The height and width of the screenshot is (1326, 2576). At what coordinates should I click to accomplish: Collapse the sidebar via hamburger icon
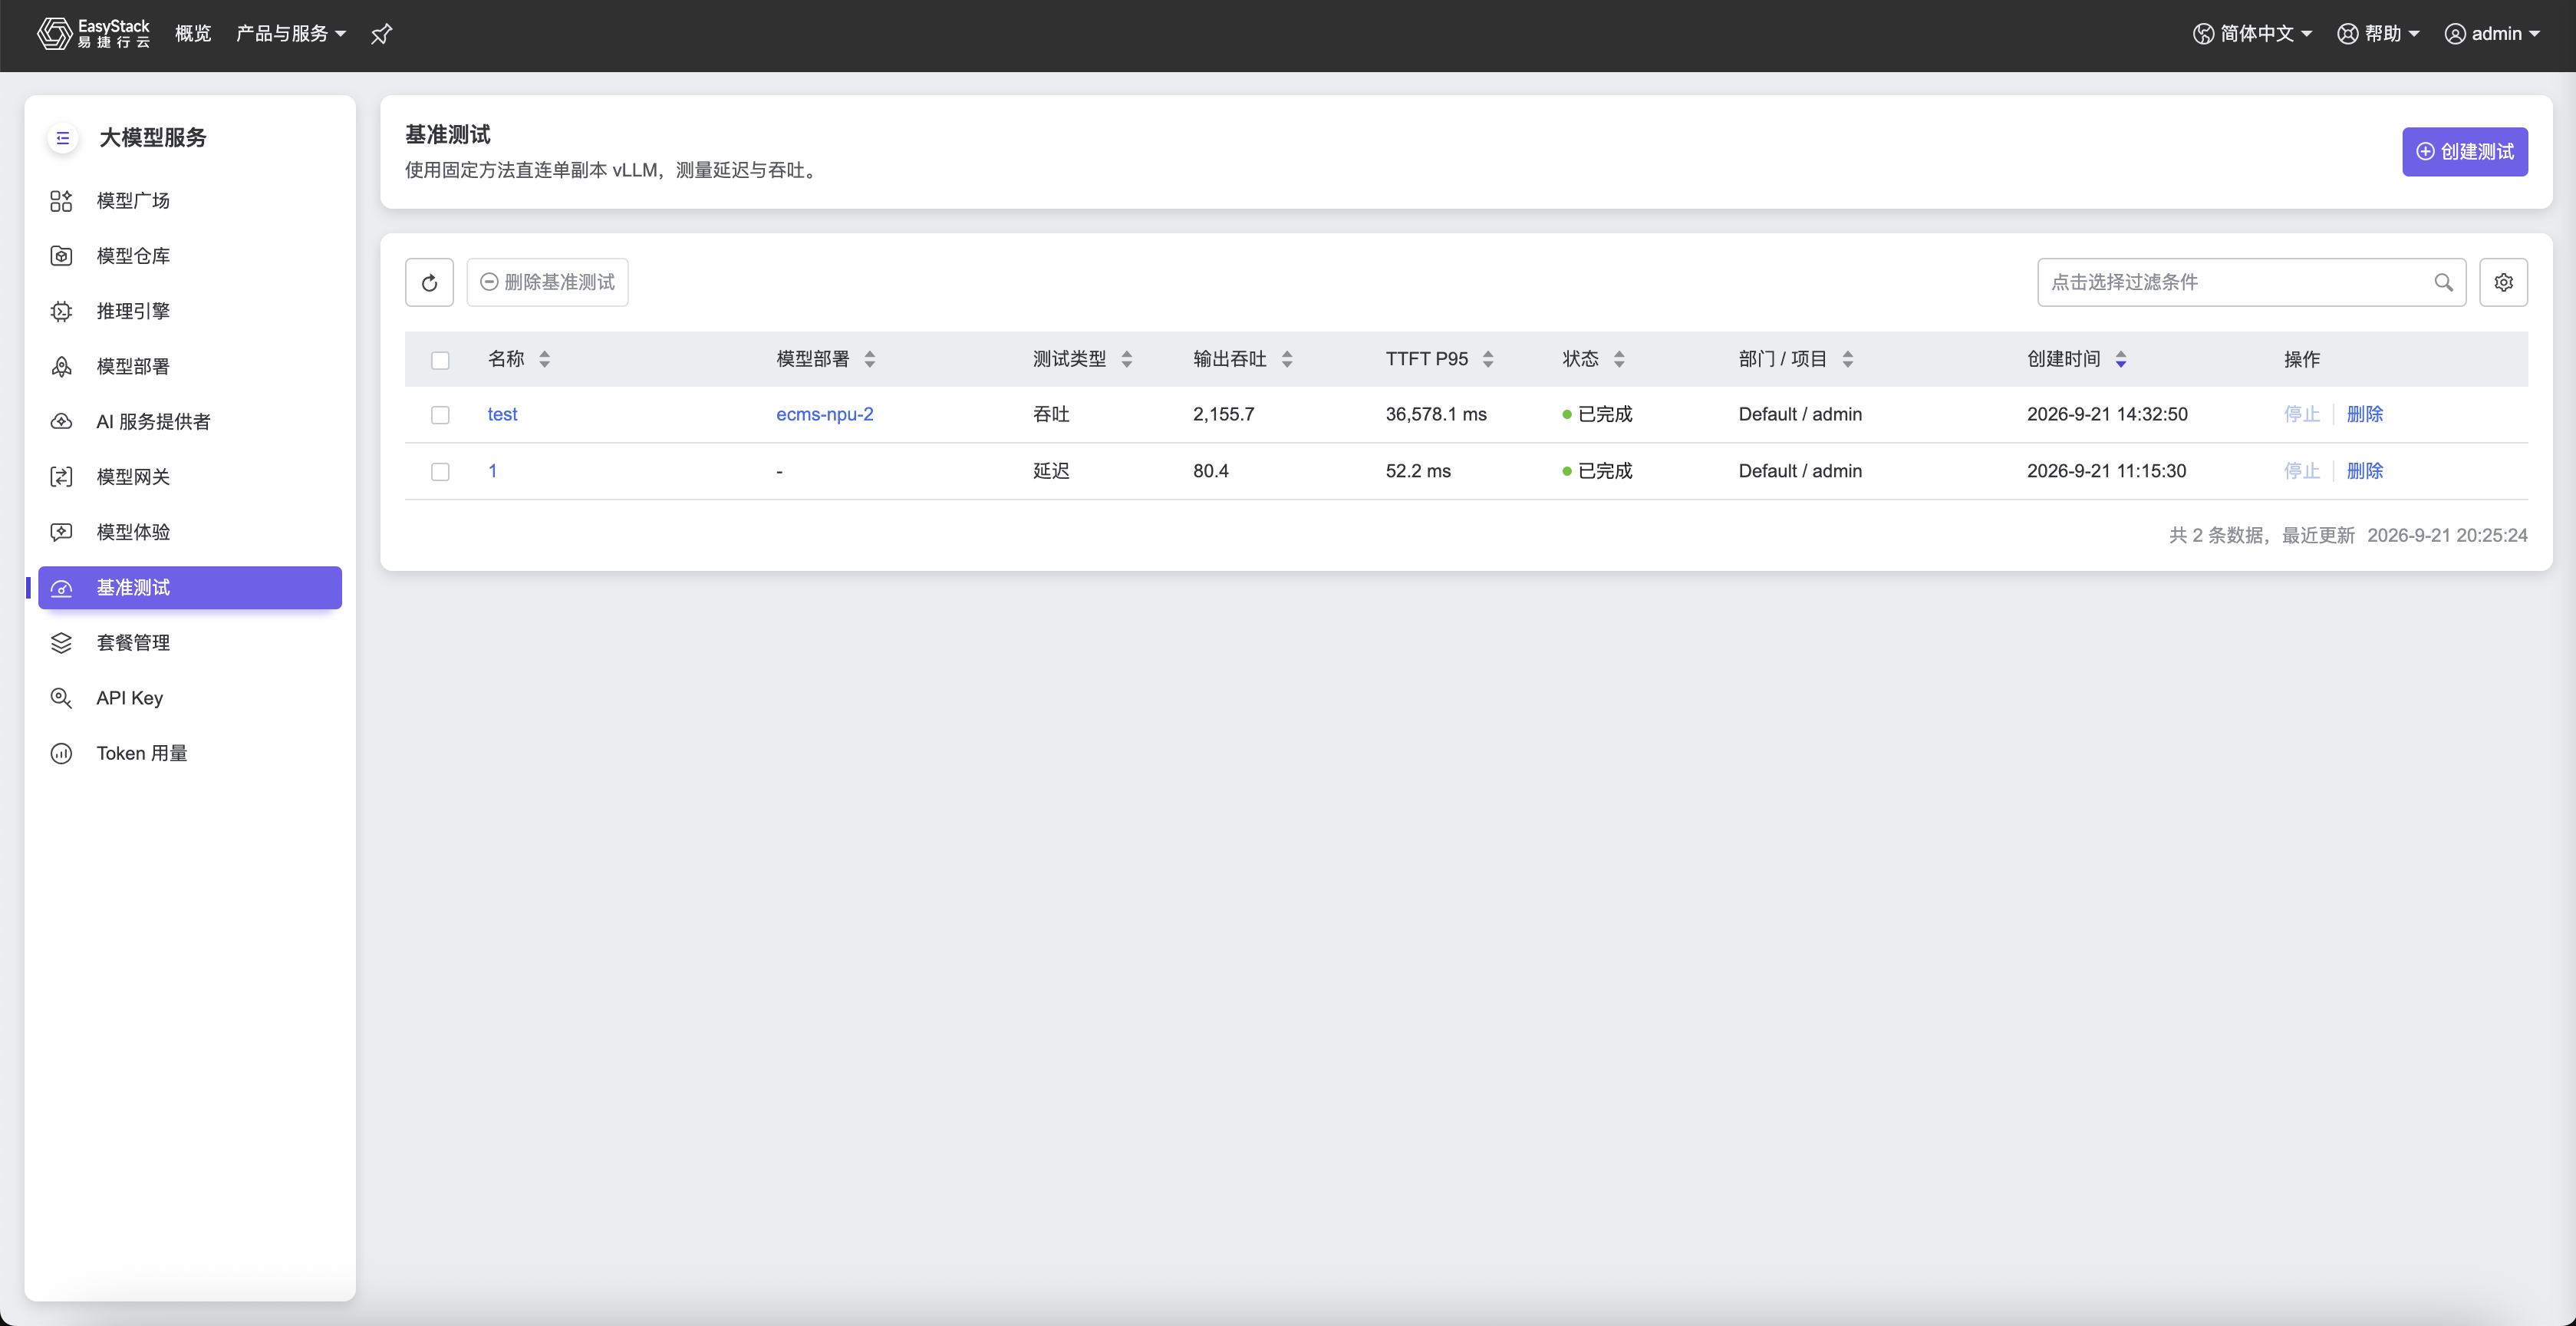click(62, 138)
